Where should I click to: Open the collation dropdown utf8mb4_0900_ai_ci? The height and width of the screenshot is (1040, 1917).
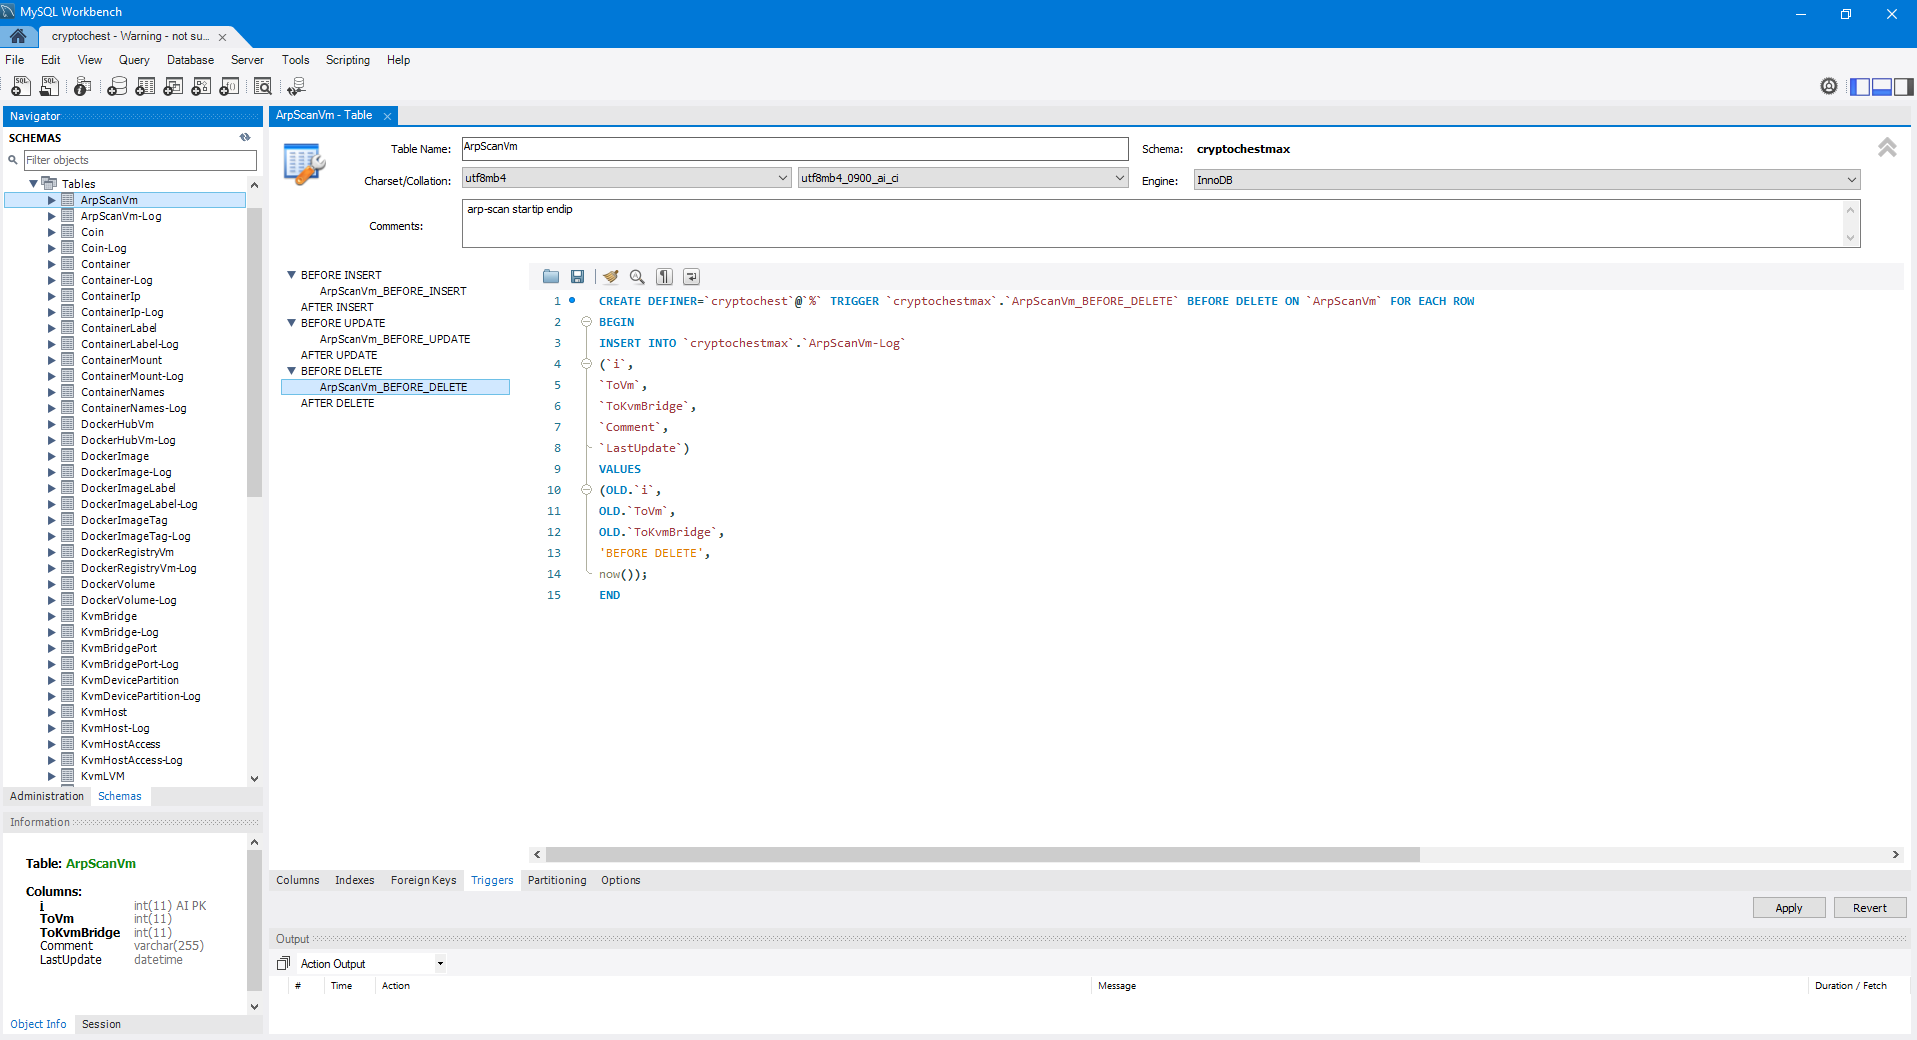(963, 178)
